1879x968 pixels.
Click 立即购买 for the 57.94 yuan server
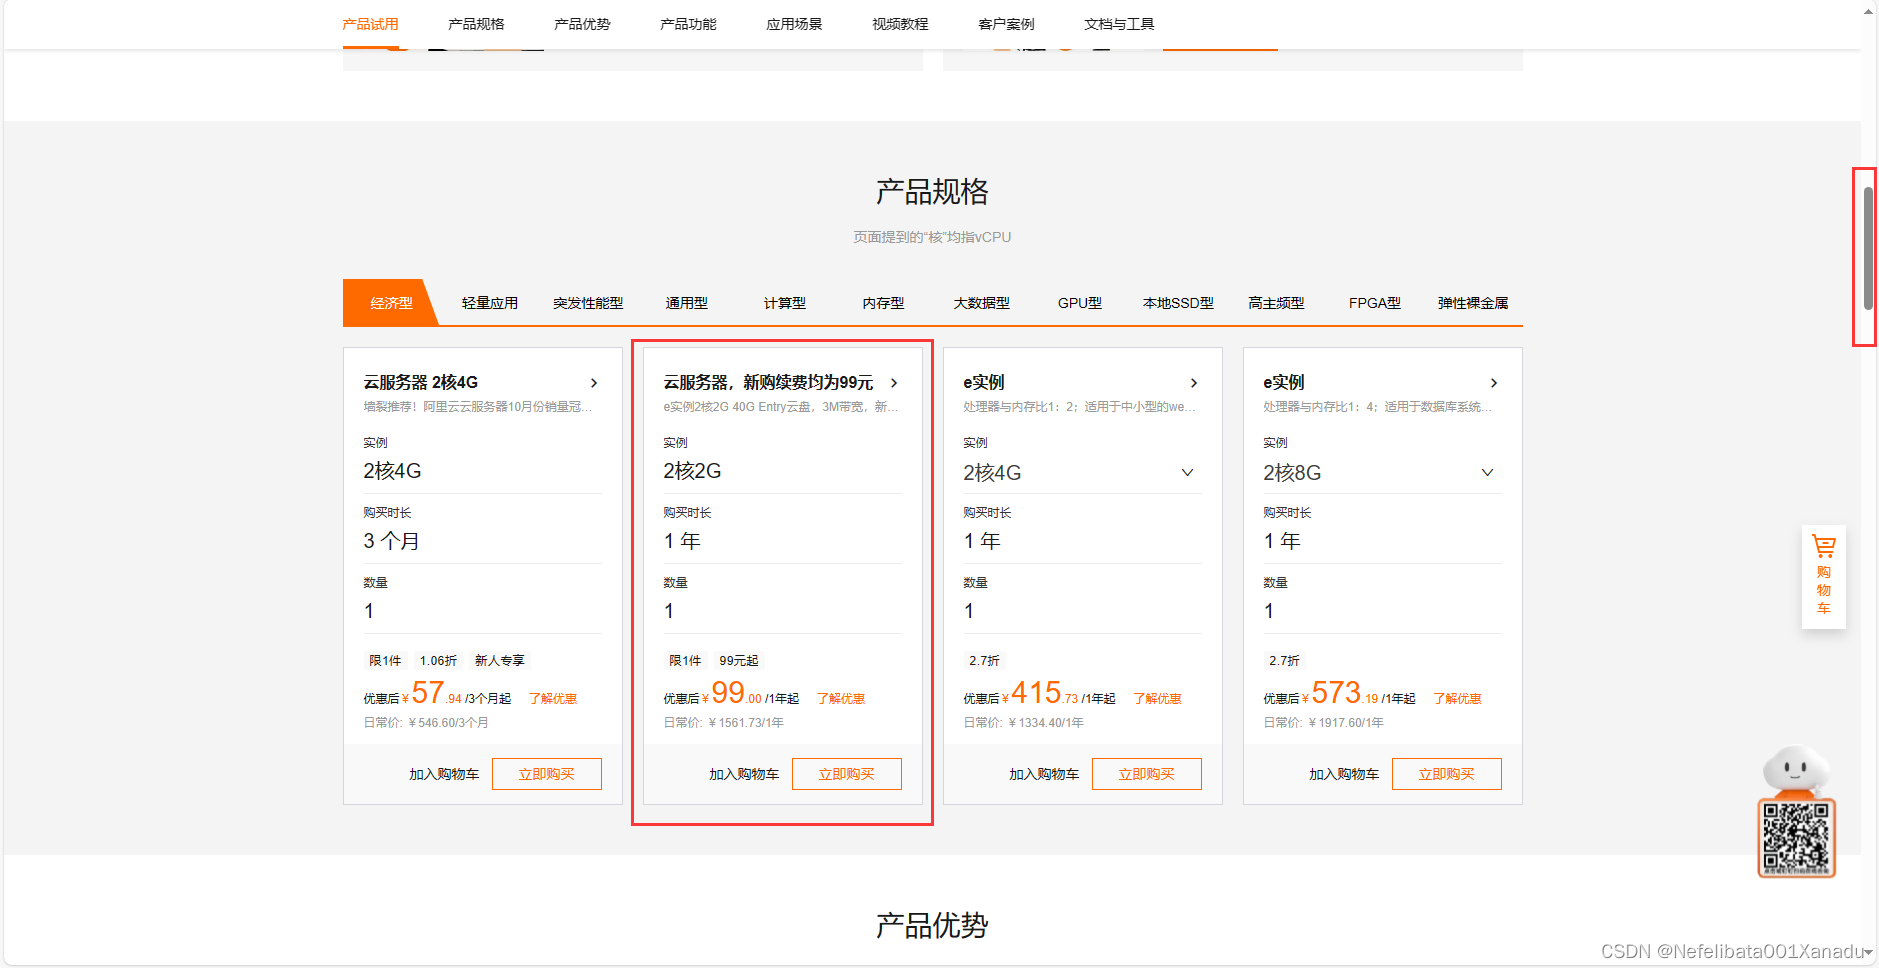pyautogui.click(x=547, y=774)
